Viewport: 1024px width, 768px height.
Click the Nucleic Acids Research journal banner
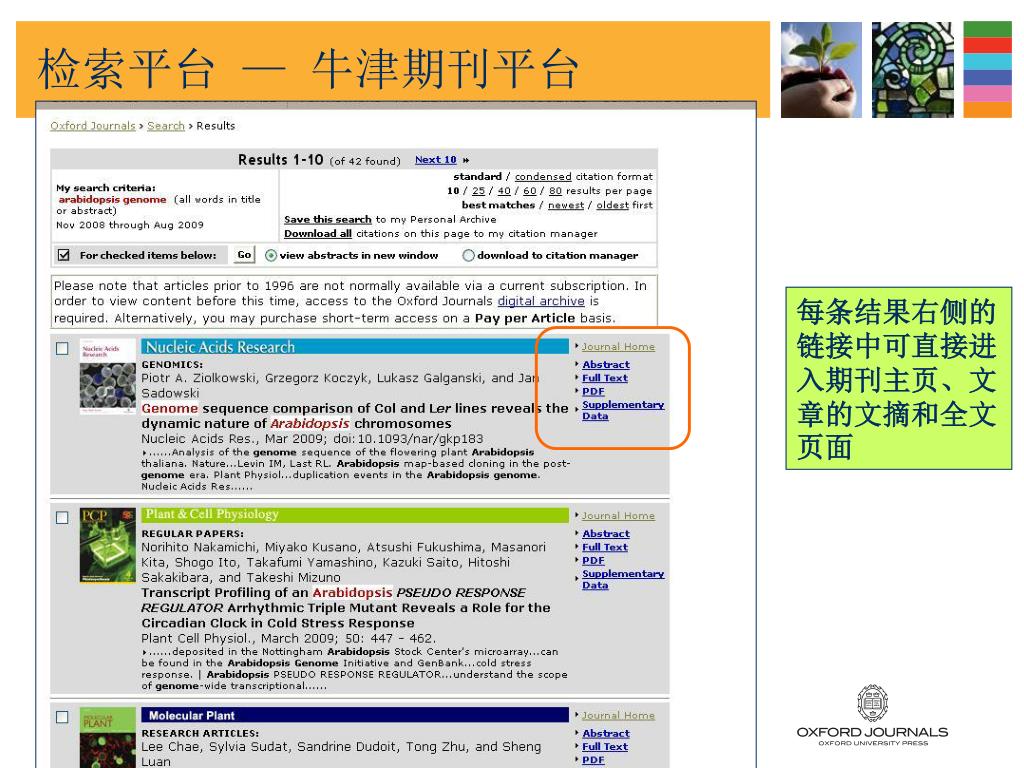coord(355,347)
